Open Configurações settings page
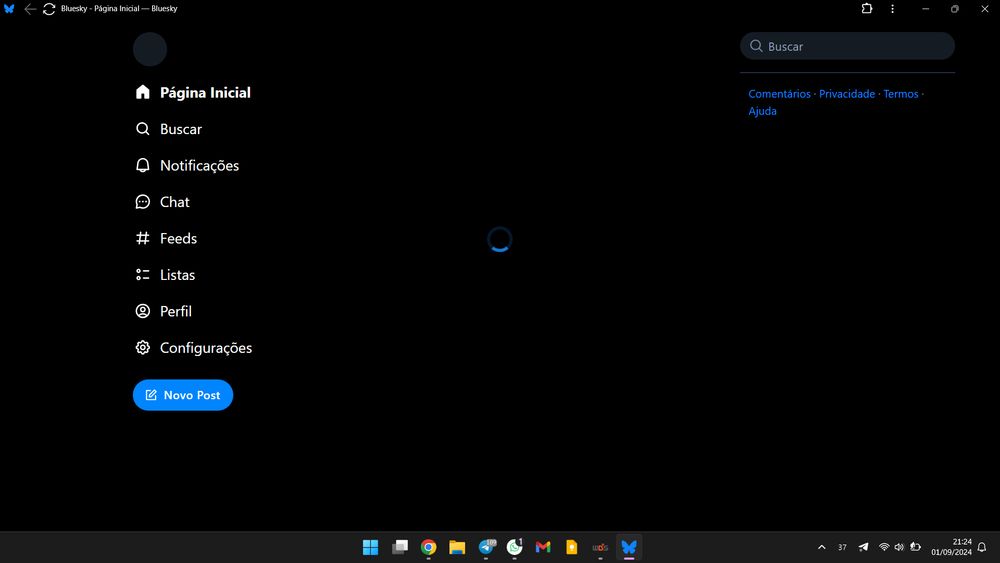 pos(194,347)
